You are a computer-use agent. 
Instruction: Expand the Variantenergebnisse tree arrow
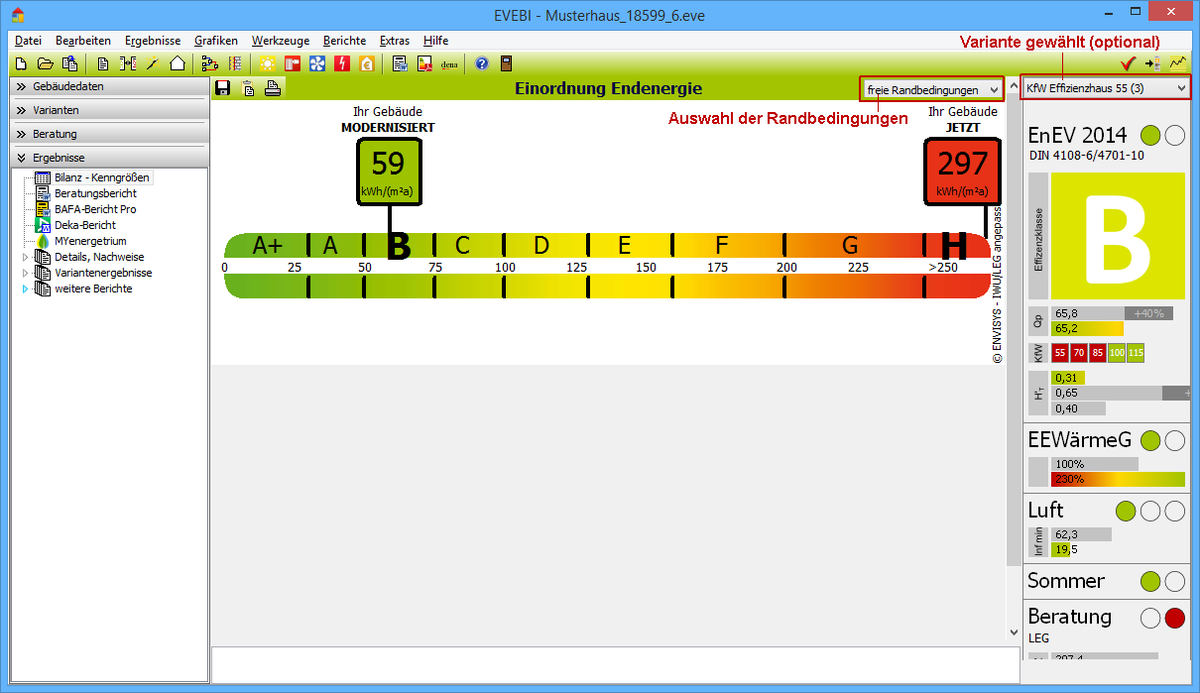click(x=26, y=273)
